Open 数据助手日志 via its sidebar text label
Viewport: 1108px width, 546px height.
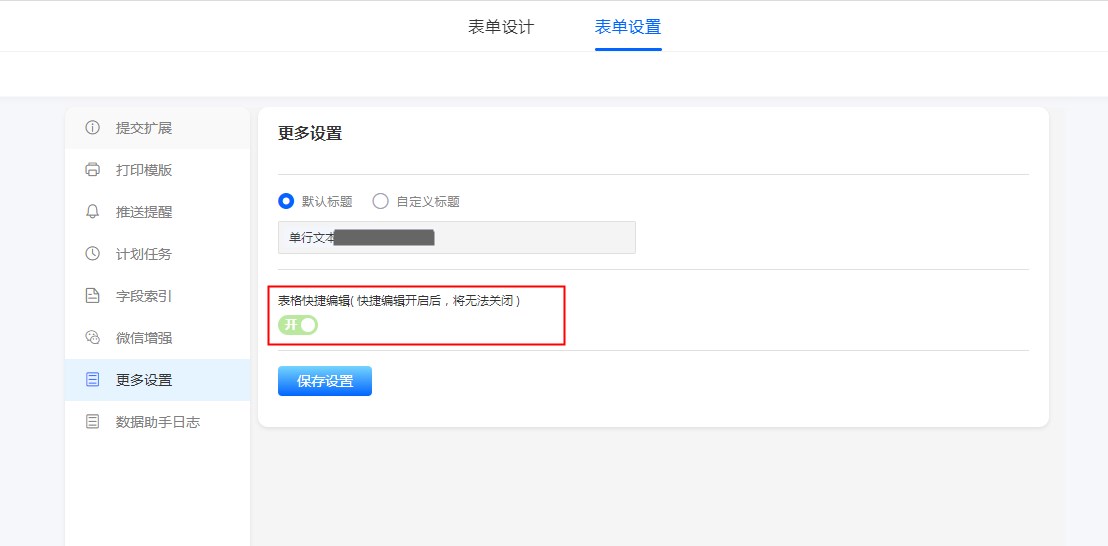pos(158,422)
